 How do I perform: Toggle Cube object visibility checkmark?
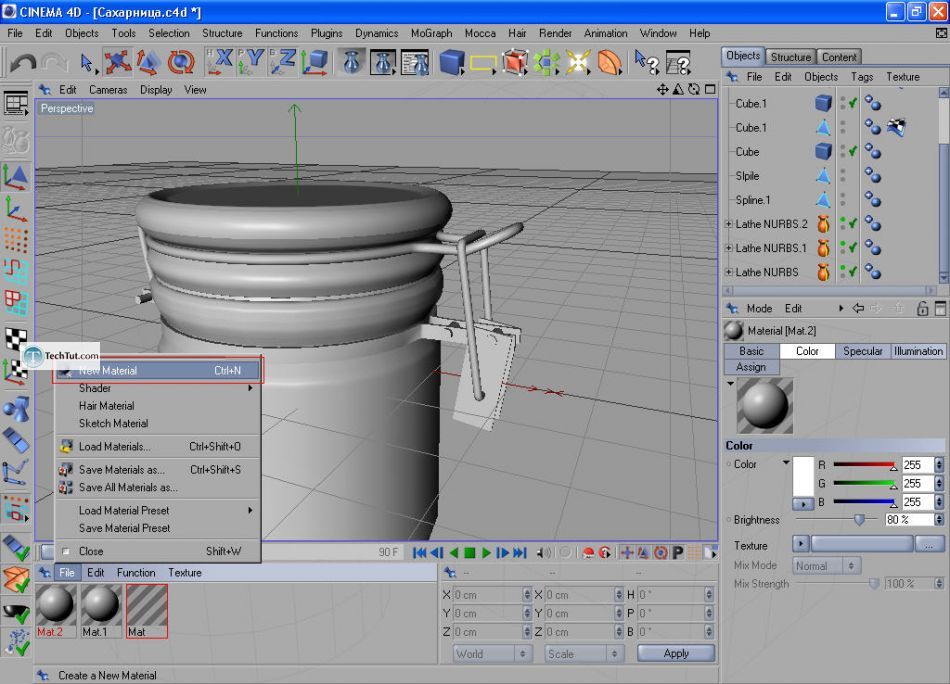click(x=852, y=151)
